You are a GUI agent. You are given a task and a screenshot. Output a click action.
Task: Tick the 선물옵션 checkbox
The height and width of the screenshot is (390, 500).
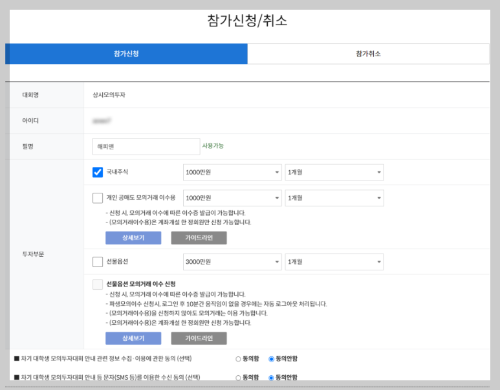point(97,262)
